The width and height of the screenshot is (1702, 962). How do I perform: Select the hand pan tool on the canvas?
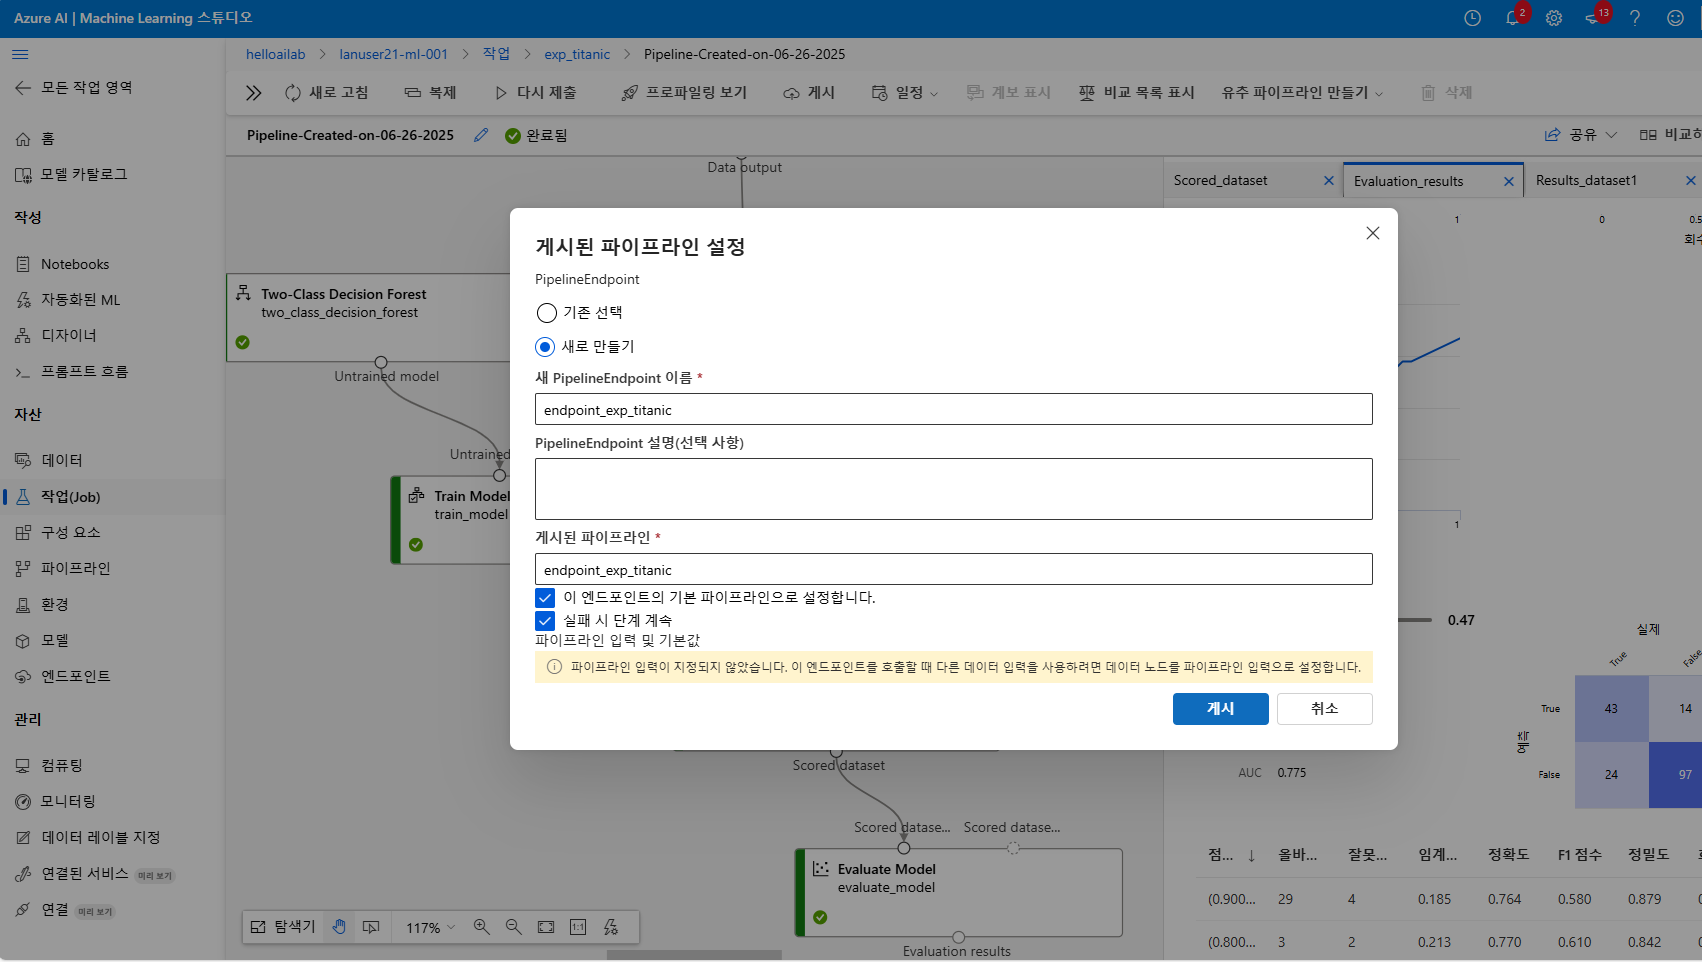[x=339, y=927]
